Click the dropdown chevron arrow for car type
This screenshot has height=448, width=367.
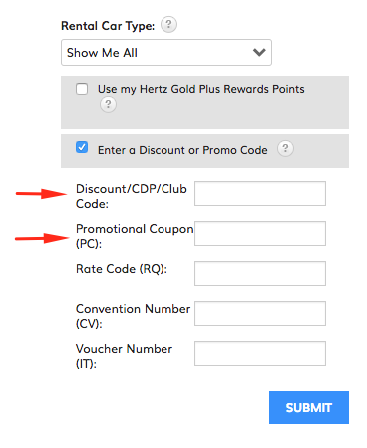[x=259, y=52]
